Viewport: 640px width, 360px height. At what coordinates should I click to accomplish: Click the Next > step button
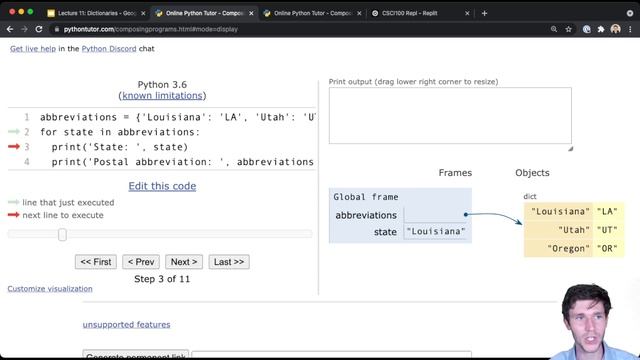(184, 262)
